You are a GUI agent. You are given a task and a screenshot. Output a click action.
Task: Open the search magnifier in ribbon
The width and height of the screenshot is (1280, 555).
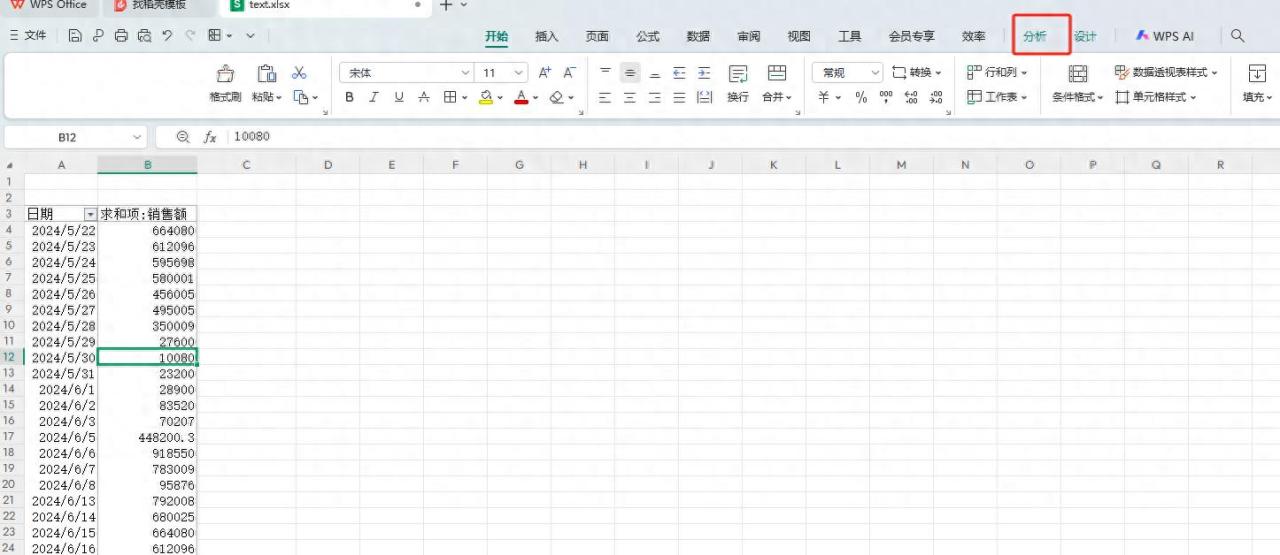pyautogui.click(x=1238, y=36)
